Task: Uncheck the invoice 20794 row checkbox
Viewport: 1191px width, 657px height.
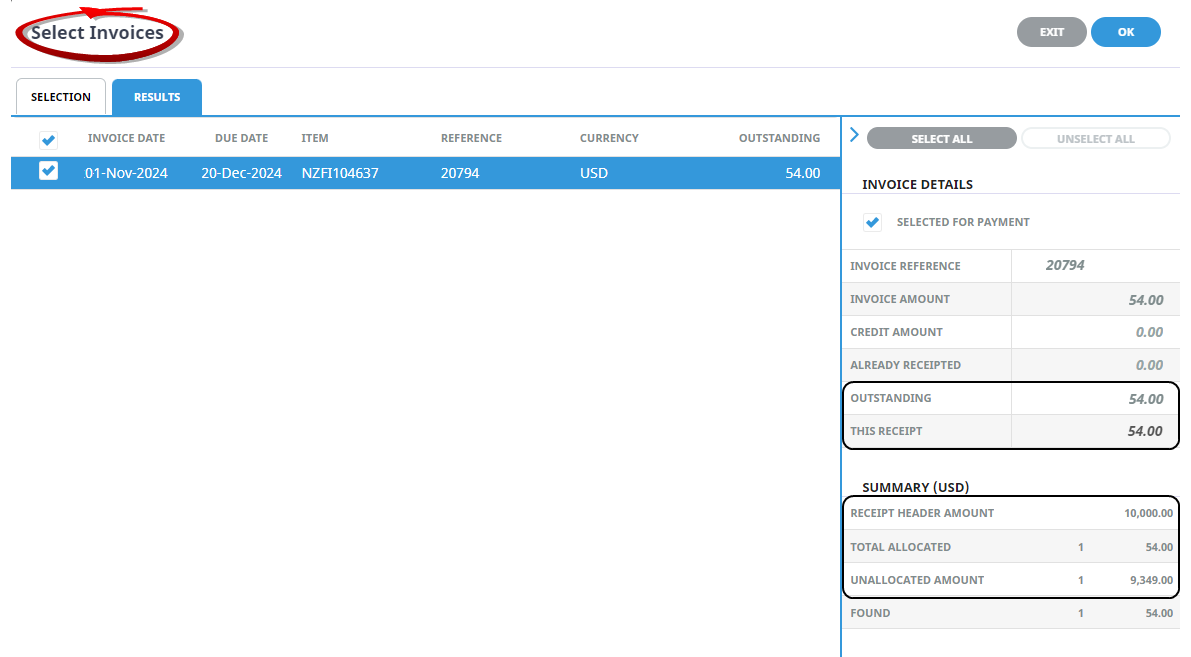Action: (48, 172)
